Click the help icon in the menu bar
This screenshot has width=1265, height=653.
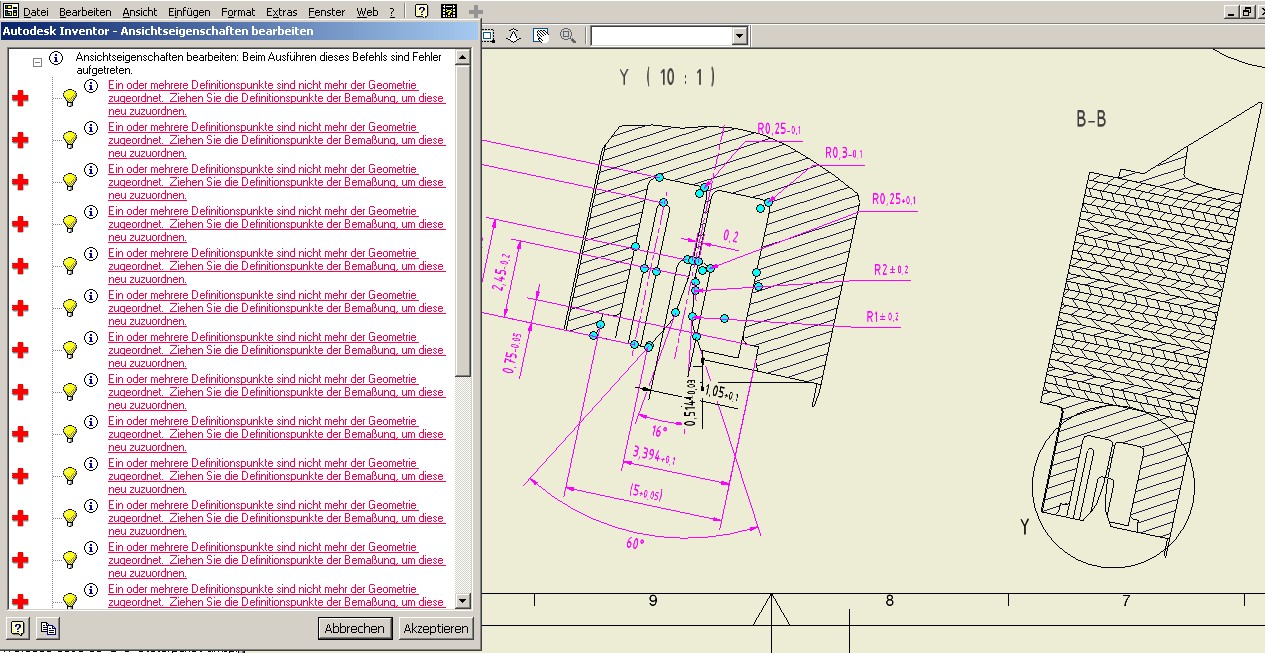[x=421, y=11]
